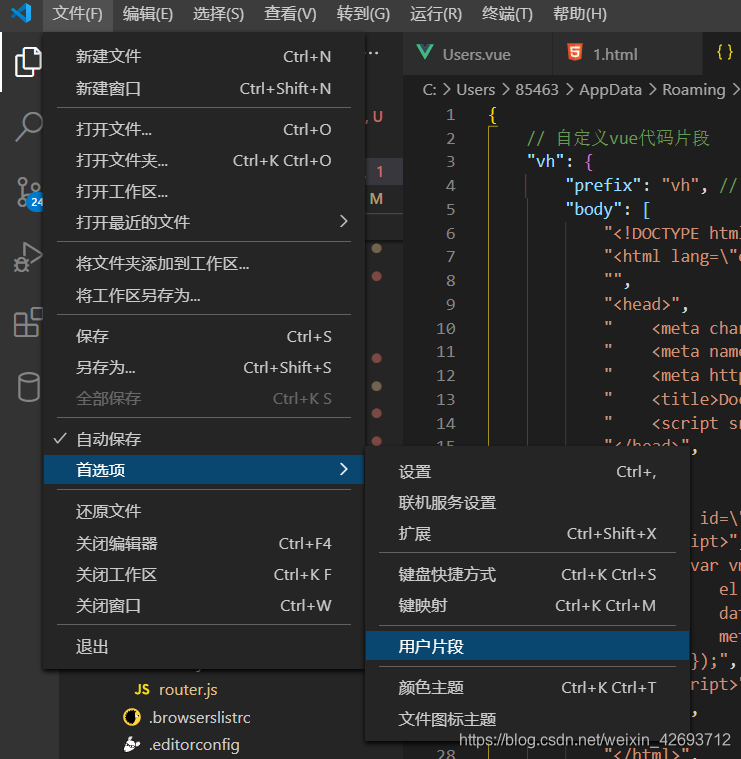Open the 运行(R) menu
741x759 pixels.
click(x=436, y=14)
